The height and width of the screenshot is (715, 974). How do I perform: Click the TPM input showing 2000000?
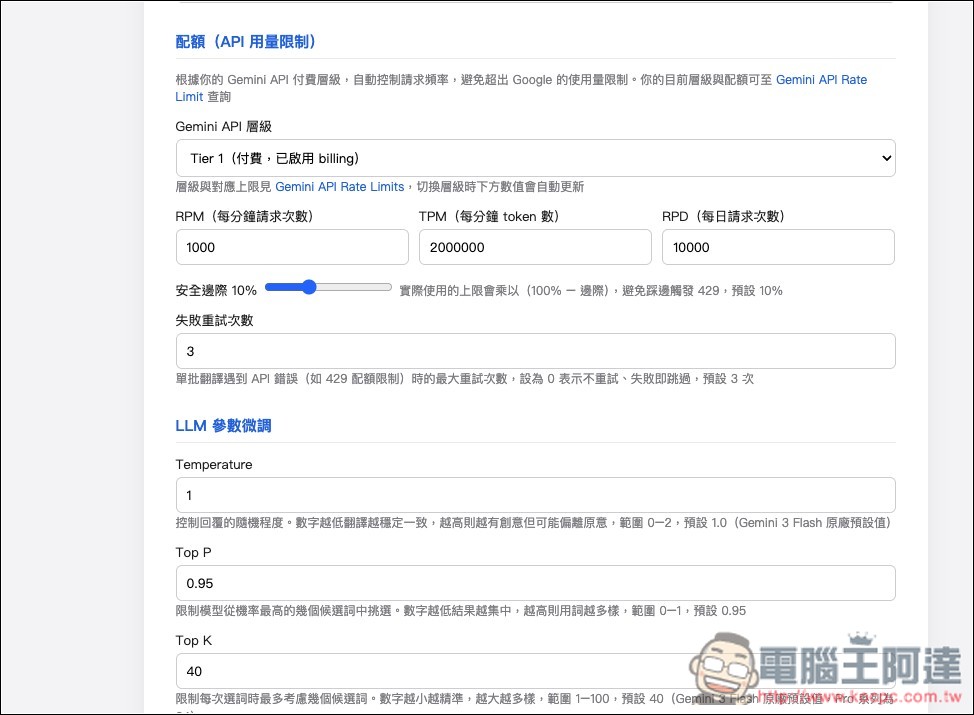[x=535, y=247]
